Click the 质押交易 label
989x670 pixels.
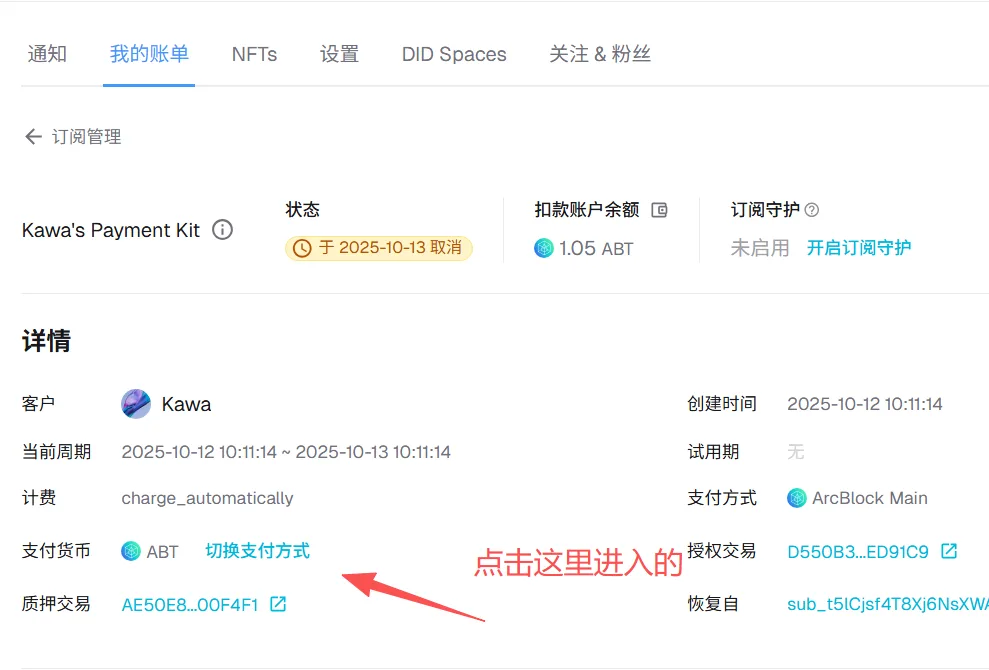click(x=56, y=604)
